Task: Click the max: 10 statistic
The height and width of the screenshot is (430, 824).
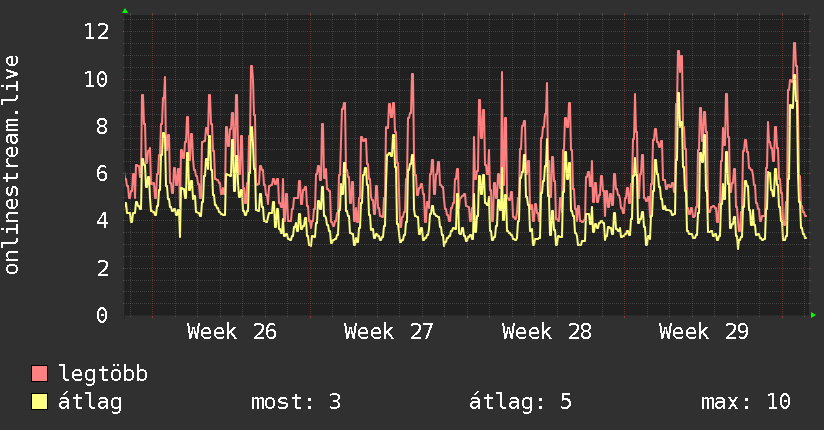Action: pos(746,402)
